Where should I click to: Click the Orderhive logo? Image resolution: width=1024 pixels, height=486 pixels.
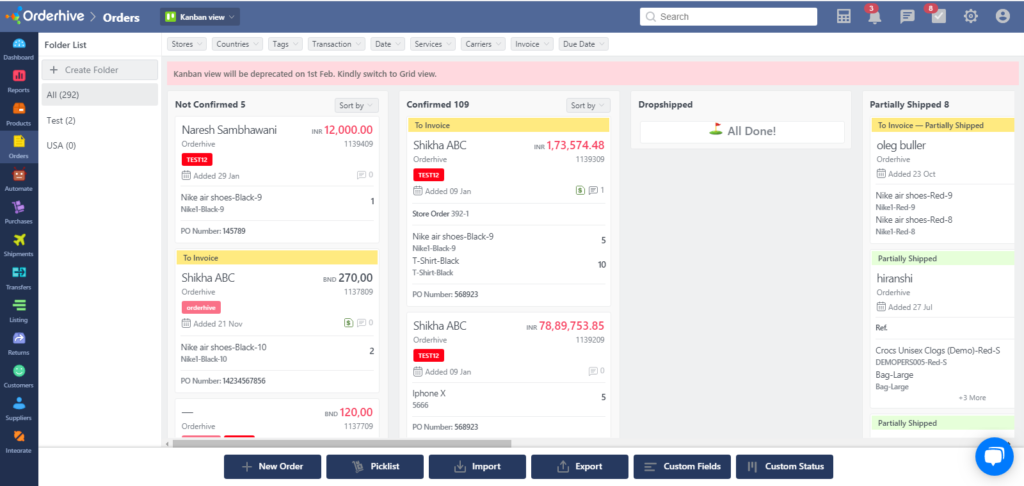tap(44, 16)
